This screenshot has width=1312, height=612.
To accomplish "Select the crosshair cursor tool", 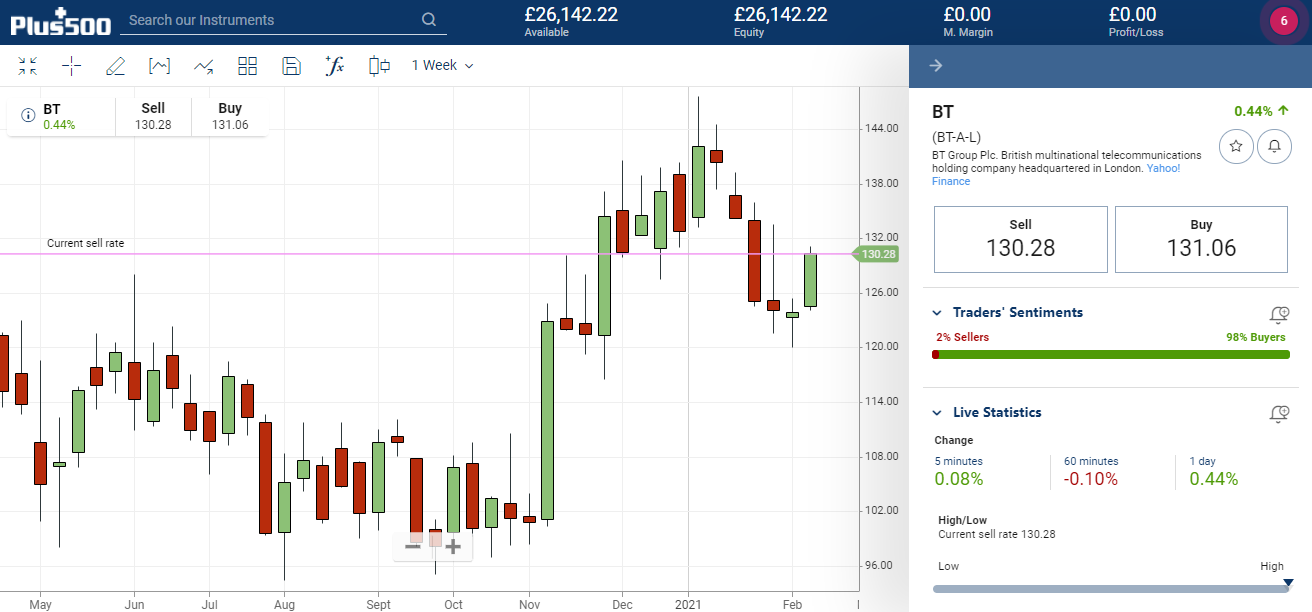I will [x=71, y=66].
